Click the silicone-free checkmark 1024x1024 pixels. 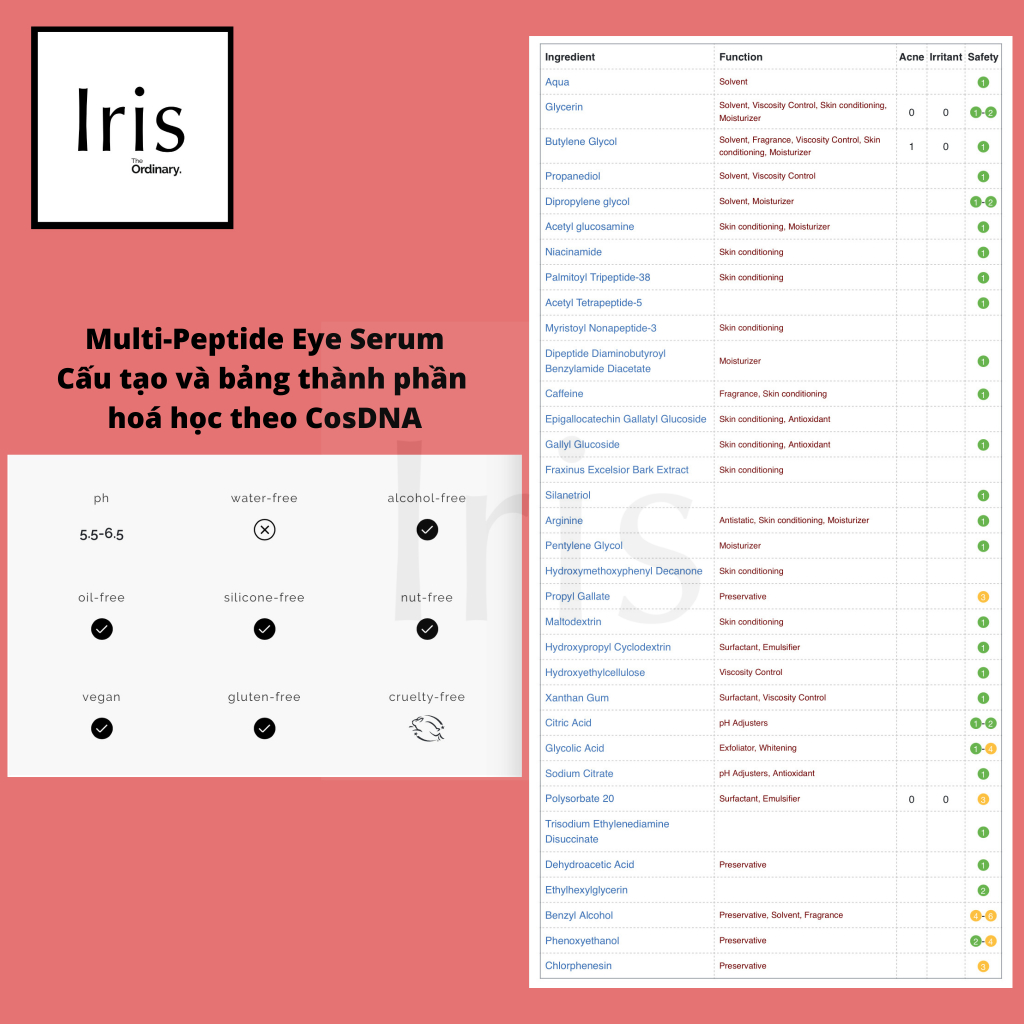[264, 629]
